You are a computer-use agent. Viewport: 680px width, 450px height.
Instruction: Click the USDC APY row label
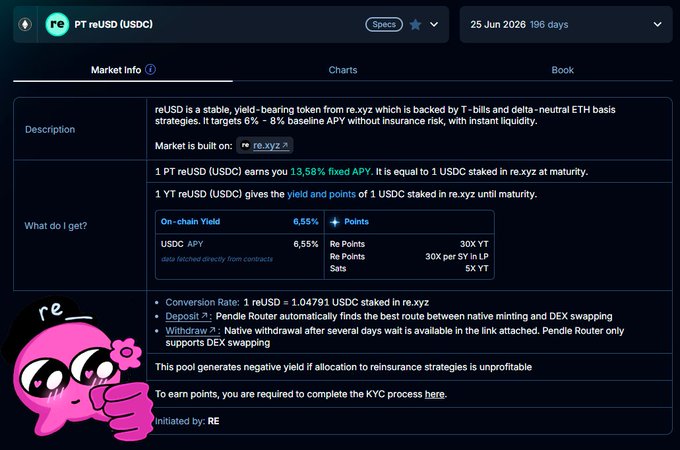coord(182,244)
